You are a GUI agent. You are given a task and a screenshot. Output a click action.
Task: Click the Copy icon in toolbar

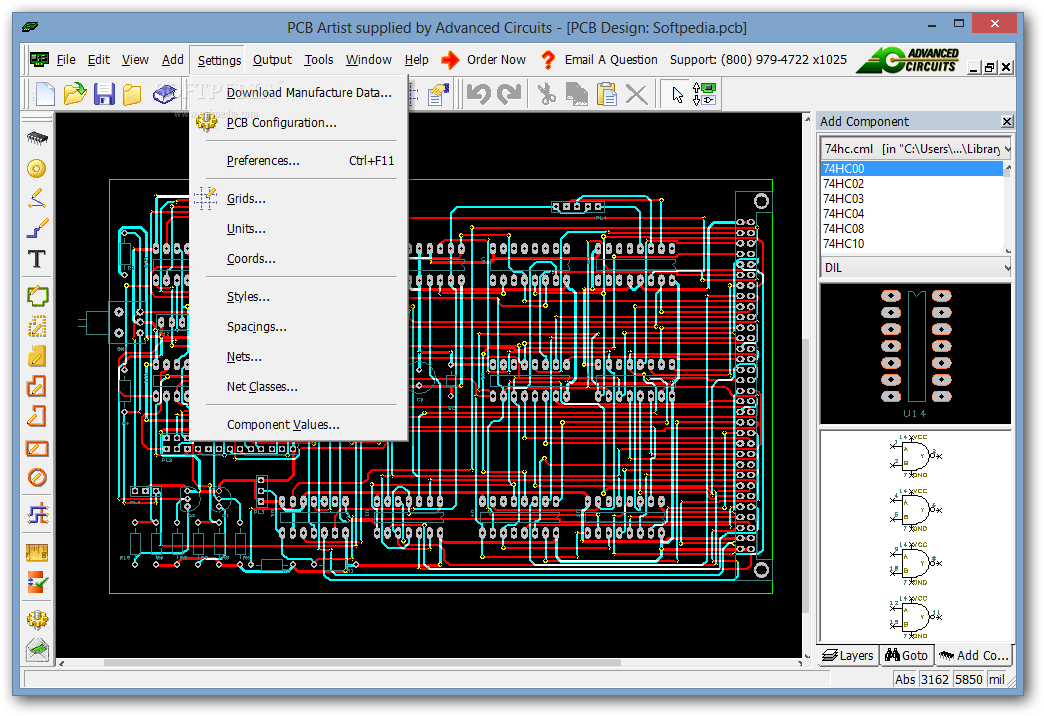point(577,94)
